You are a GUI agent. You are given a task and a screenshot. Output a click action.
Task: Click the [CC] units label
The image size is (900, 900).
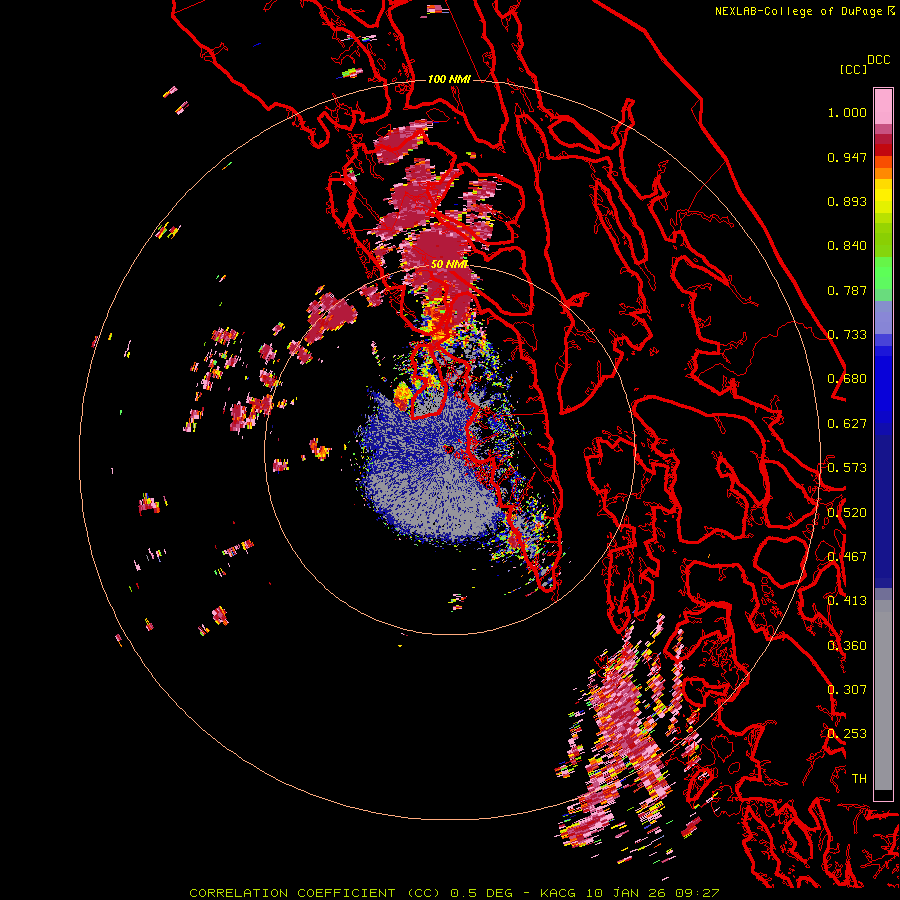pos(854,69)
